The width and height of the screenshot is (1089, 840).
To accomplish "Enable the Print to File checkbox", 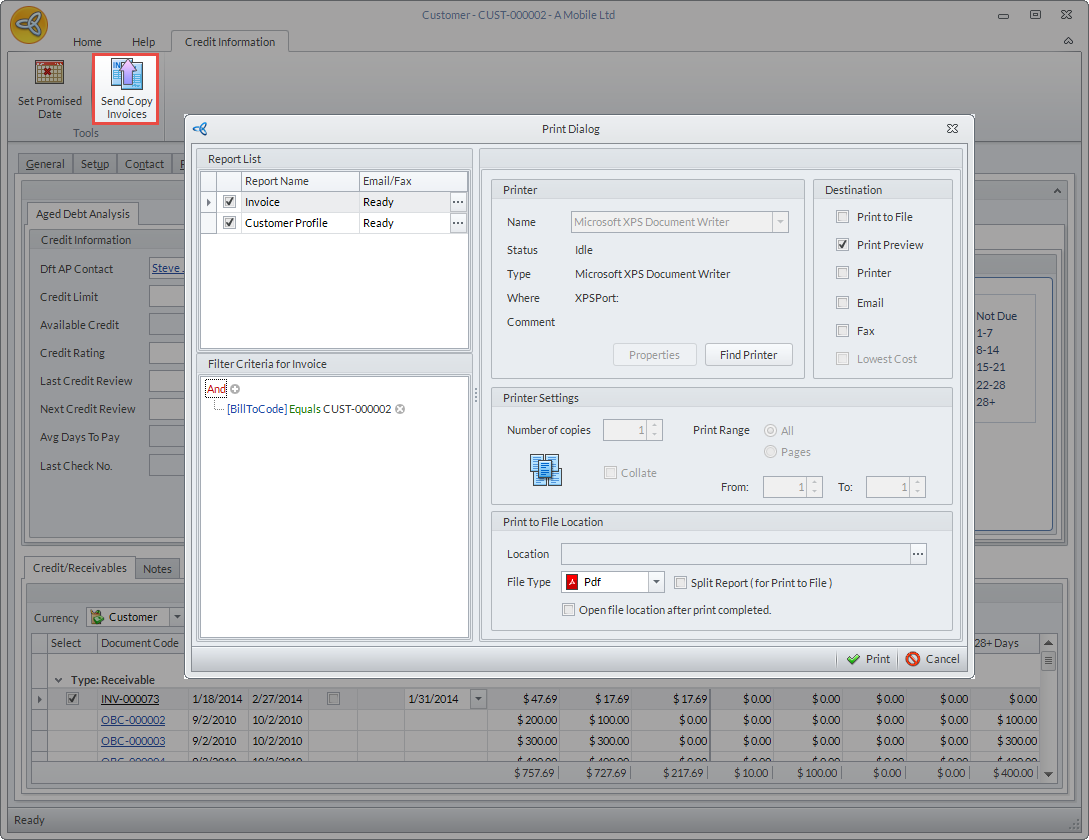I will 843,217.
